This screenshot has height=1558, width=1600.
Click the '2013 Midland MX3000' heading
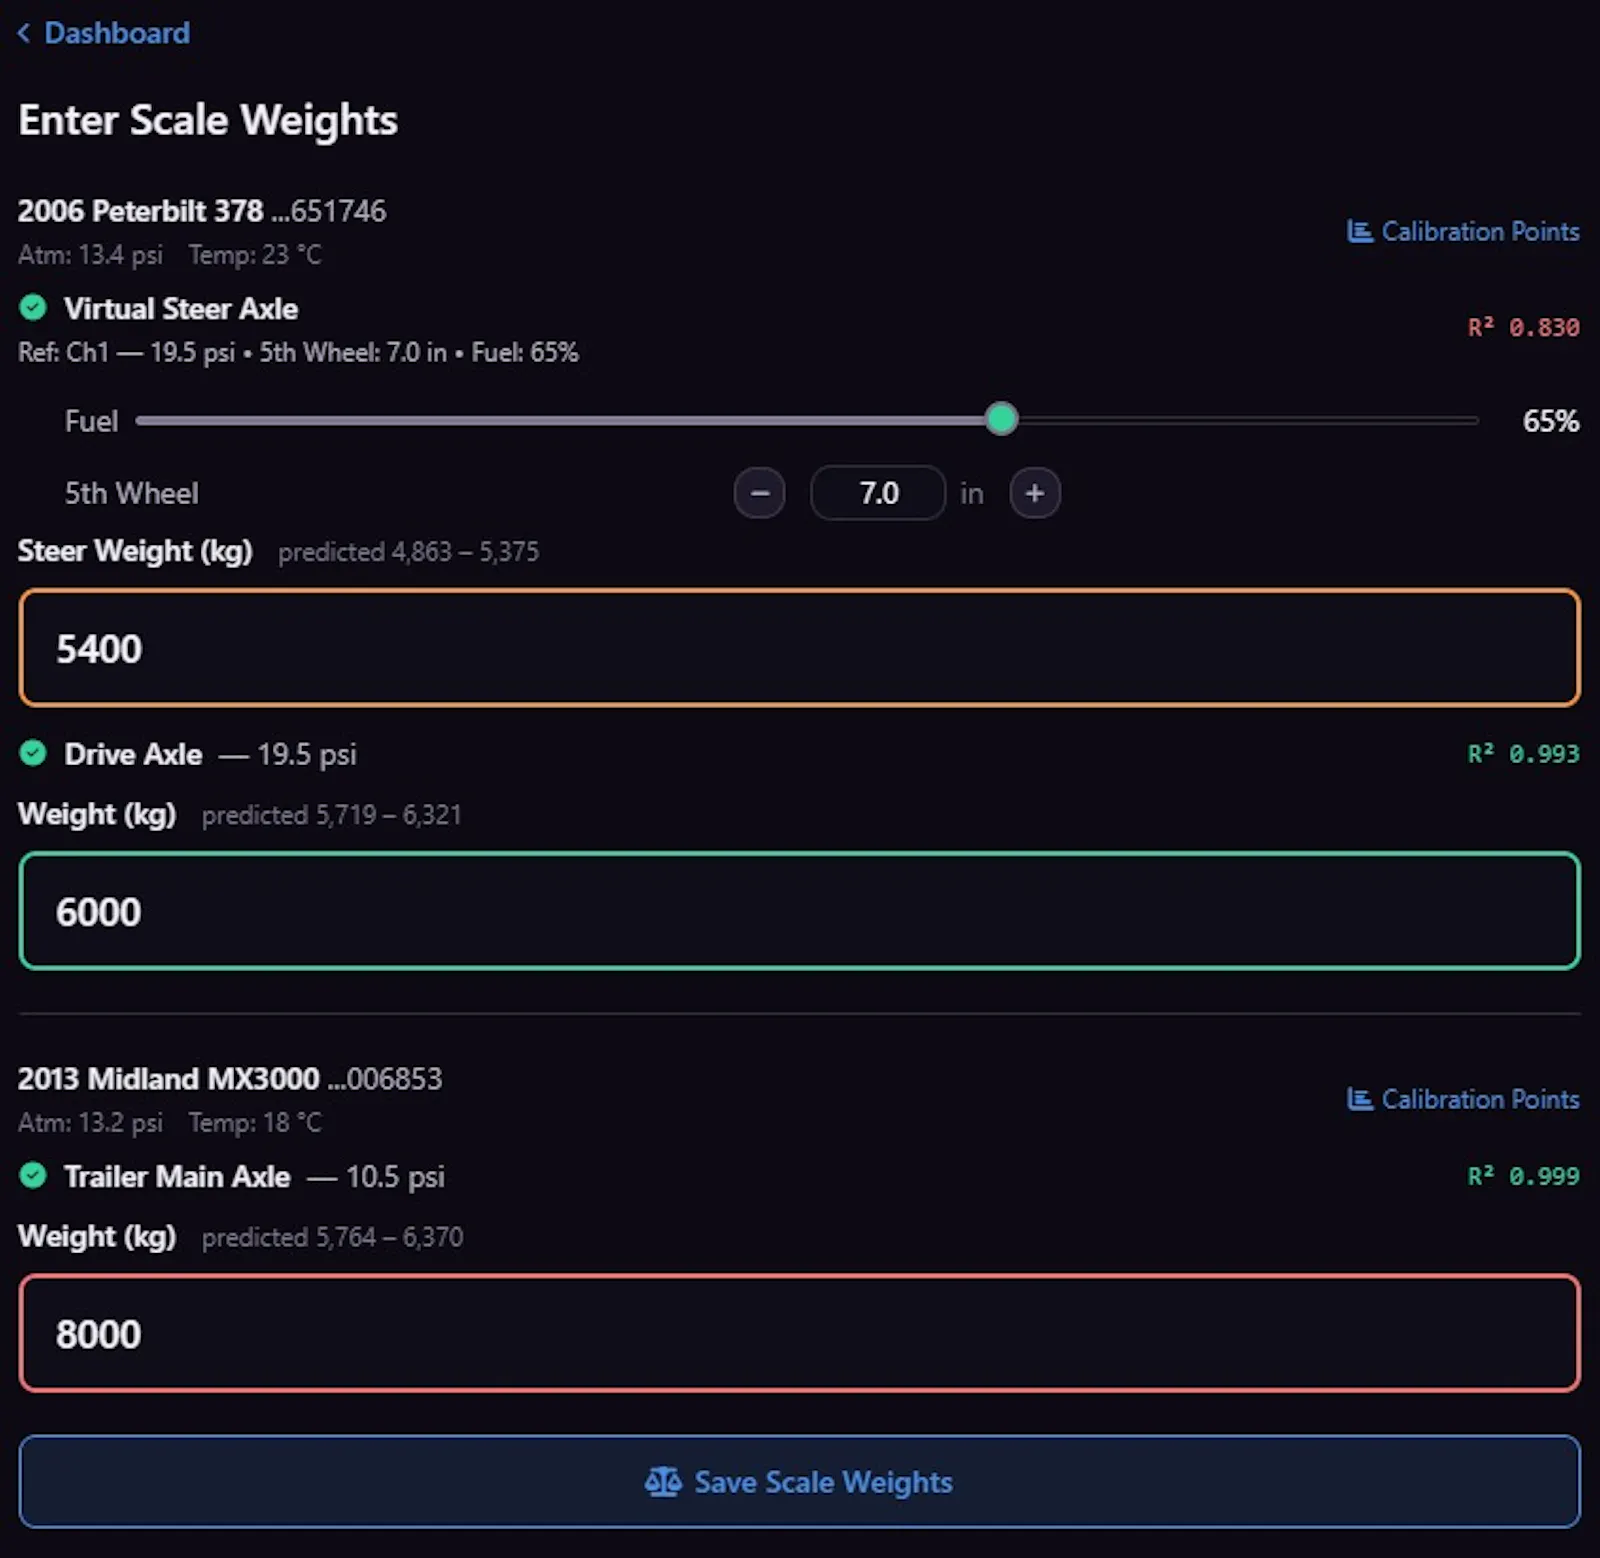pos(168,1079)
